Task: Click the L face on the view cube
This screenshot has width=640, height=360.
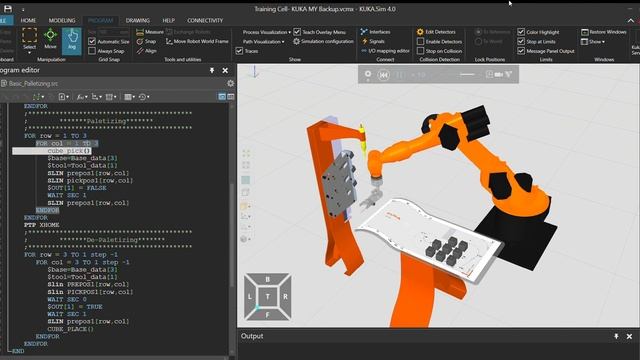Action: click(x=250, y=297)
